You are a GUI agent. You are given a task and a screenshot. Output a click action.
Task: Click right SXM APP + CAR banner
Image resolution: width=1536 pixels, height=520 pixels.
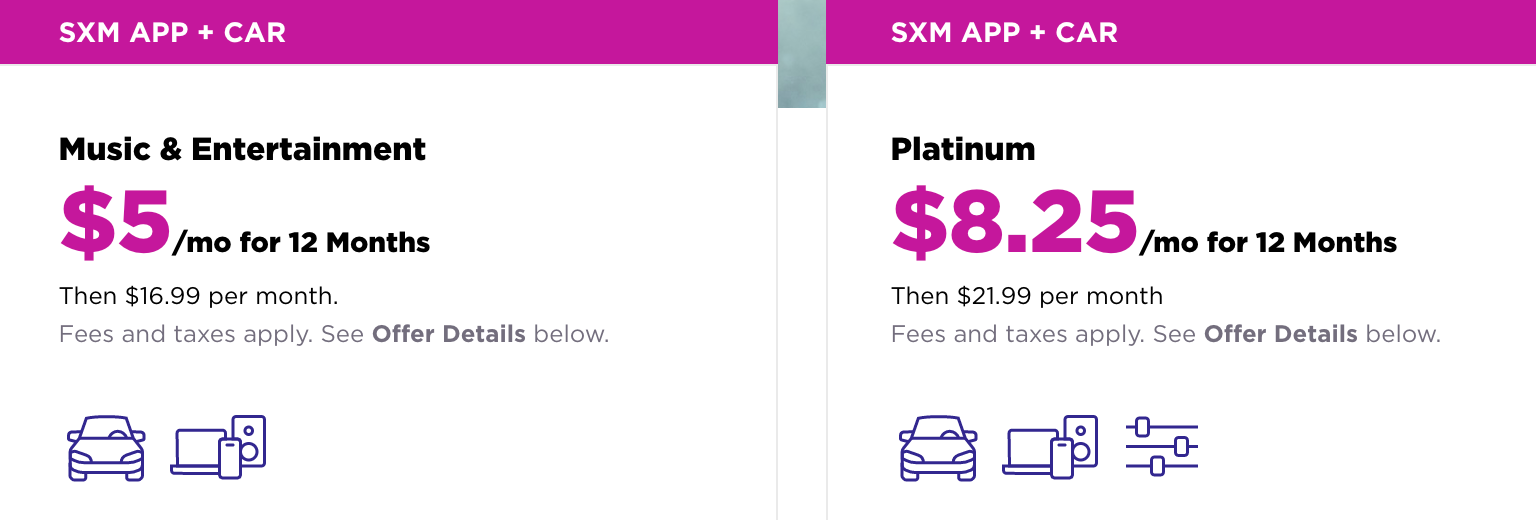pyautogui.click(x=1181, y=32)
